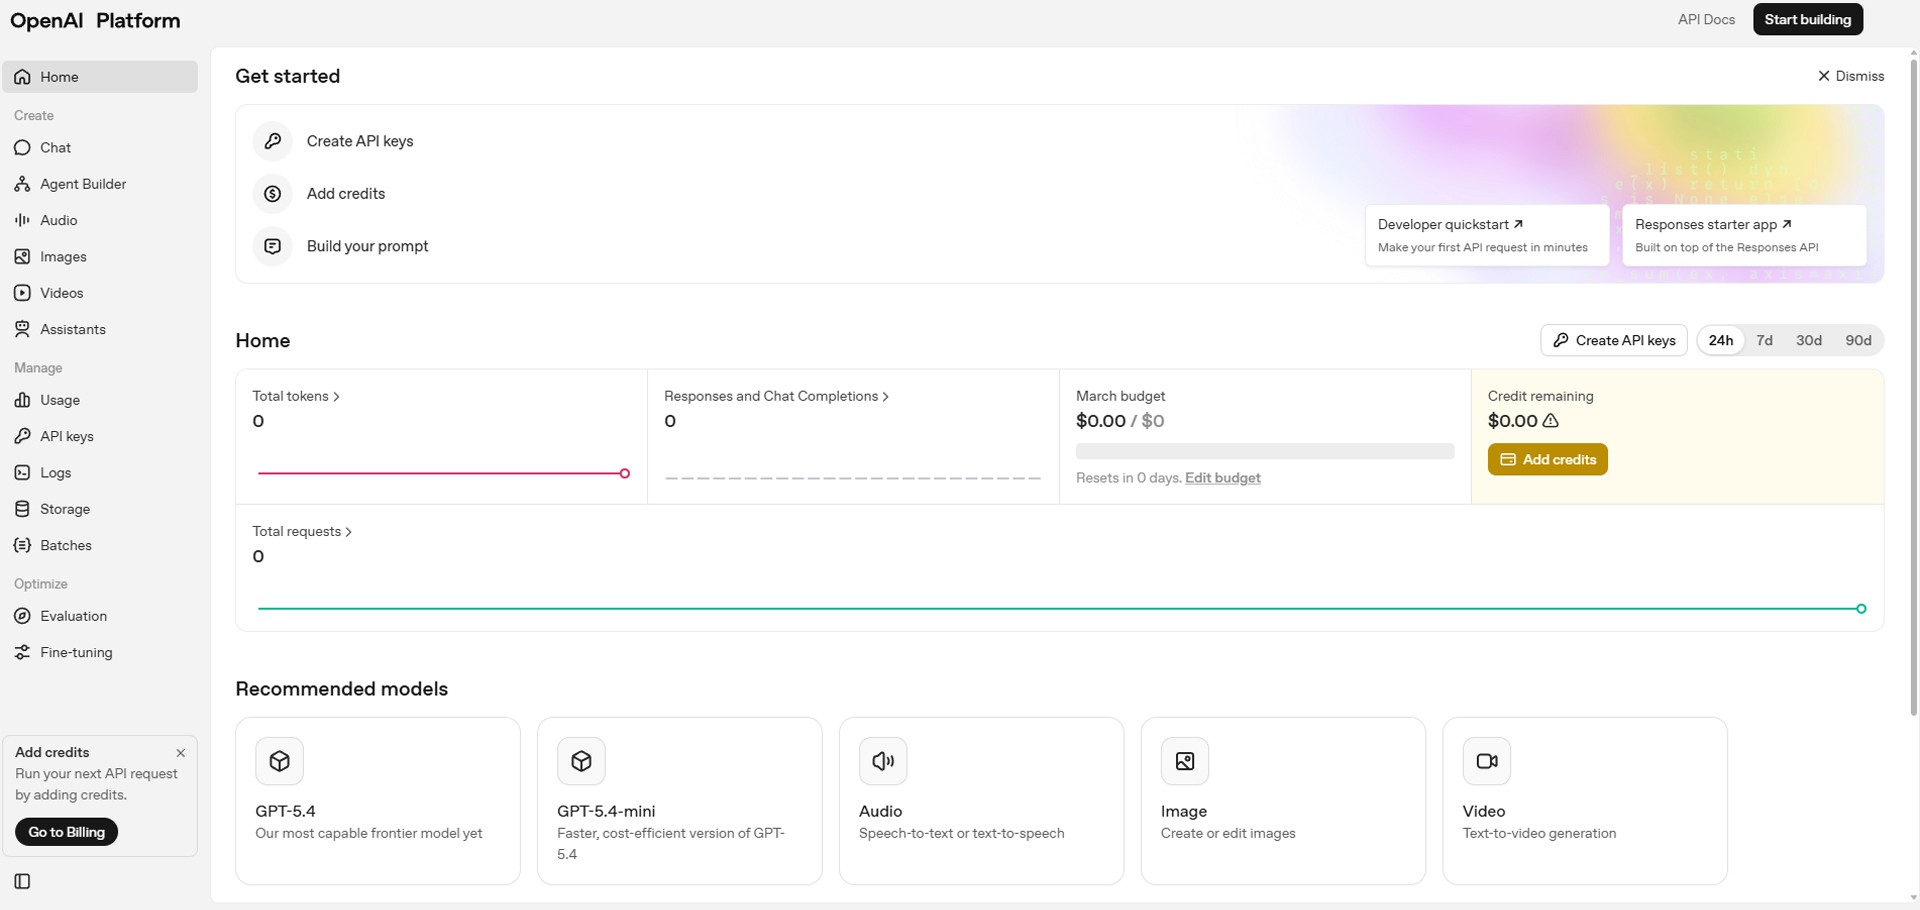Click the OpenAI Platform logo
Viewport: 1920px width, 910px height.
(x=95, y=20)
